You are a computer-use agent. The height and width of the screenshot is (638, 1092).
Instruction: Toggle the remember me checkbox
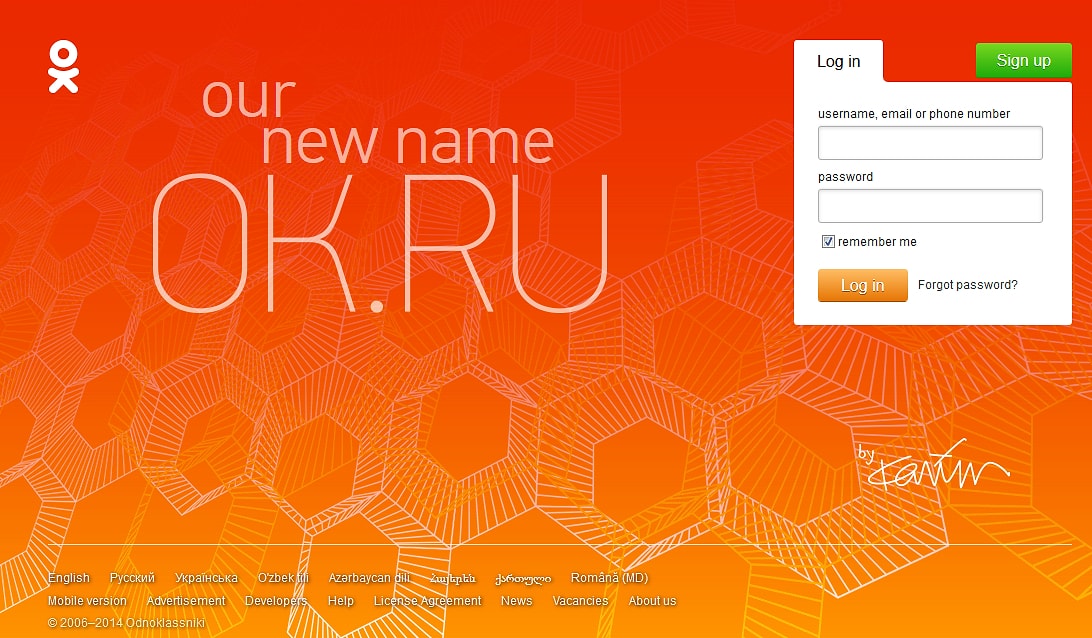pos(828,242)
